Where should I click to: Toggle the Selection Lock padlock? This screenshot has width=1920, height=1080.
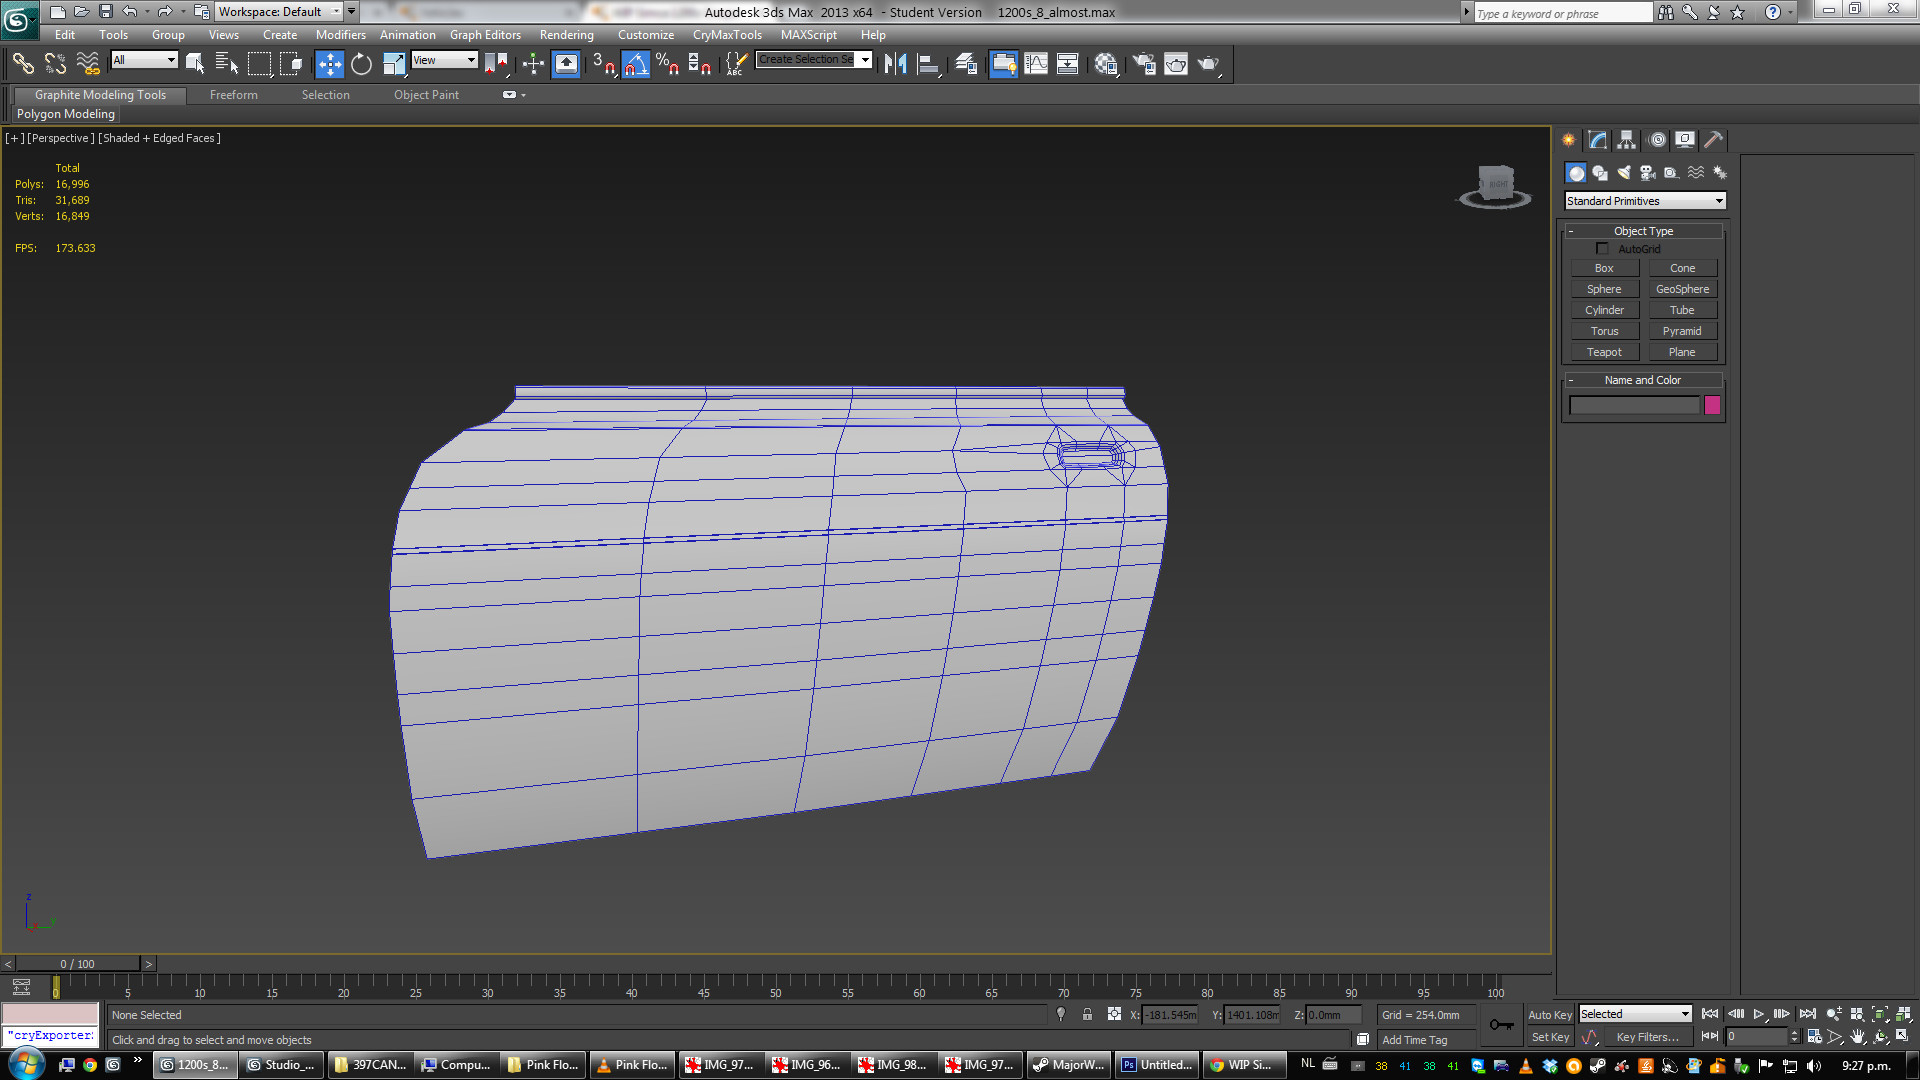pyautogui.click(x=1087, y=1015)
